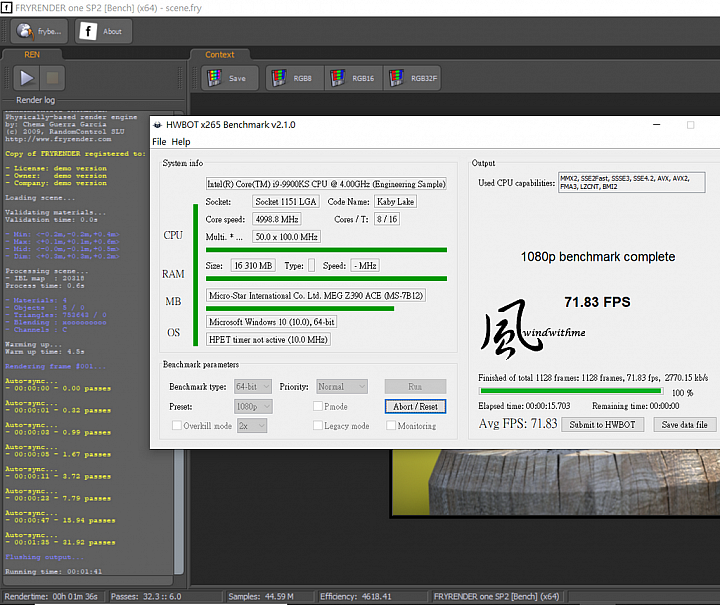Submit the score via Submit to HWBOT
720x605 pixels.
pos(602,425)
